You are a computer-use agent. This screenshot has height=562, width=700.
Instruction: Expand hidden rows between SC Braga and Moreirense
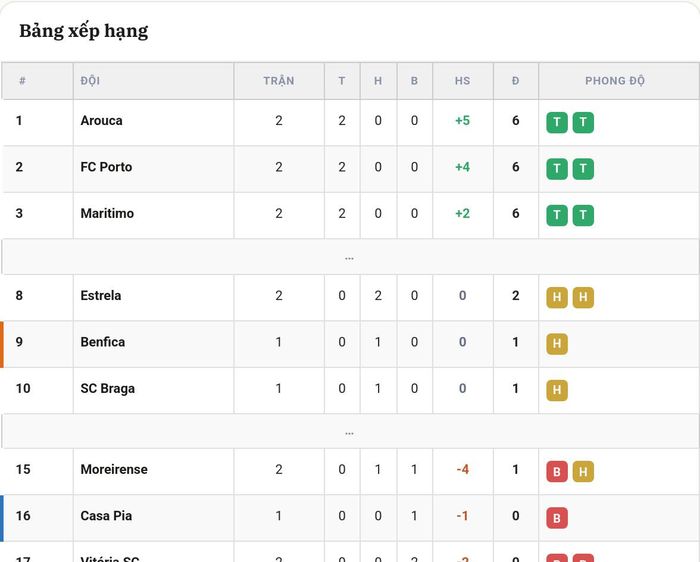[350, 432]
